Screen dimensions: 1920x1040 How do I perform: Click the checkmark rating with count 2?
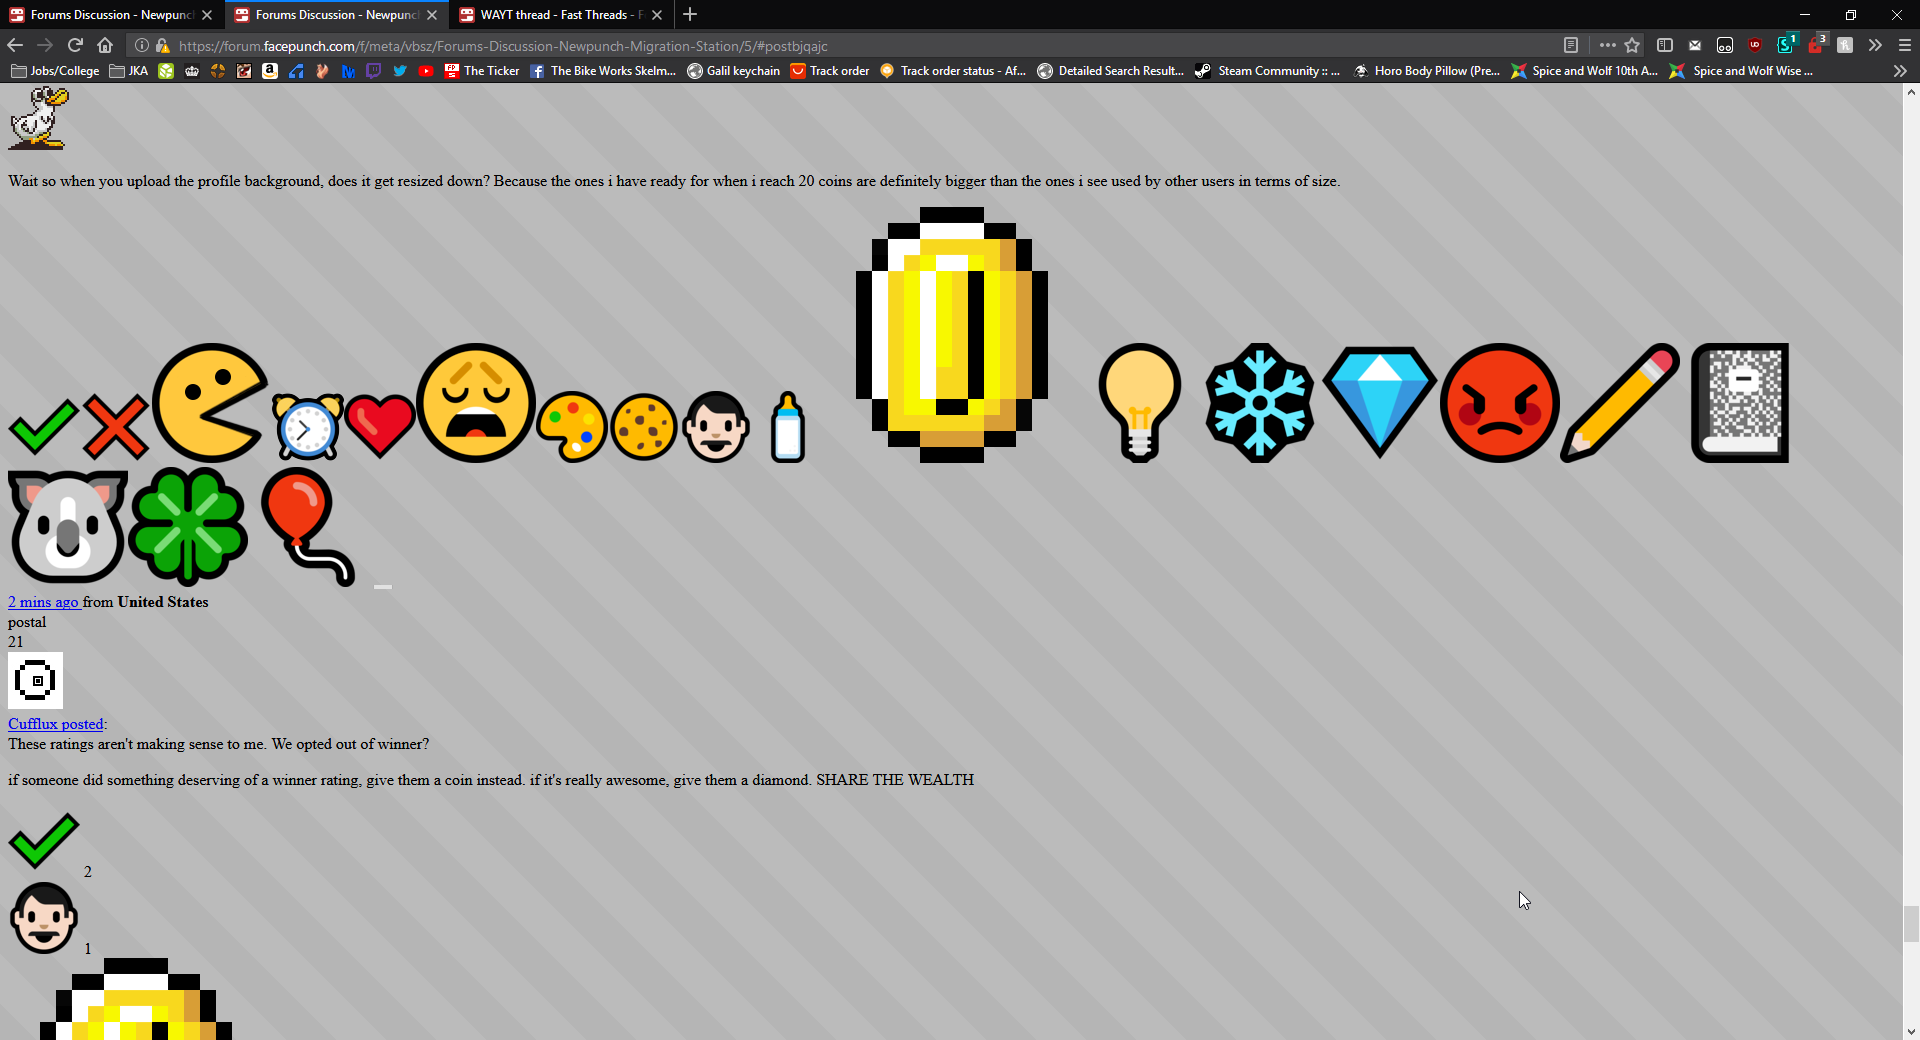click(x=43, y=841)
